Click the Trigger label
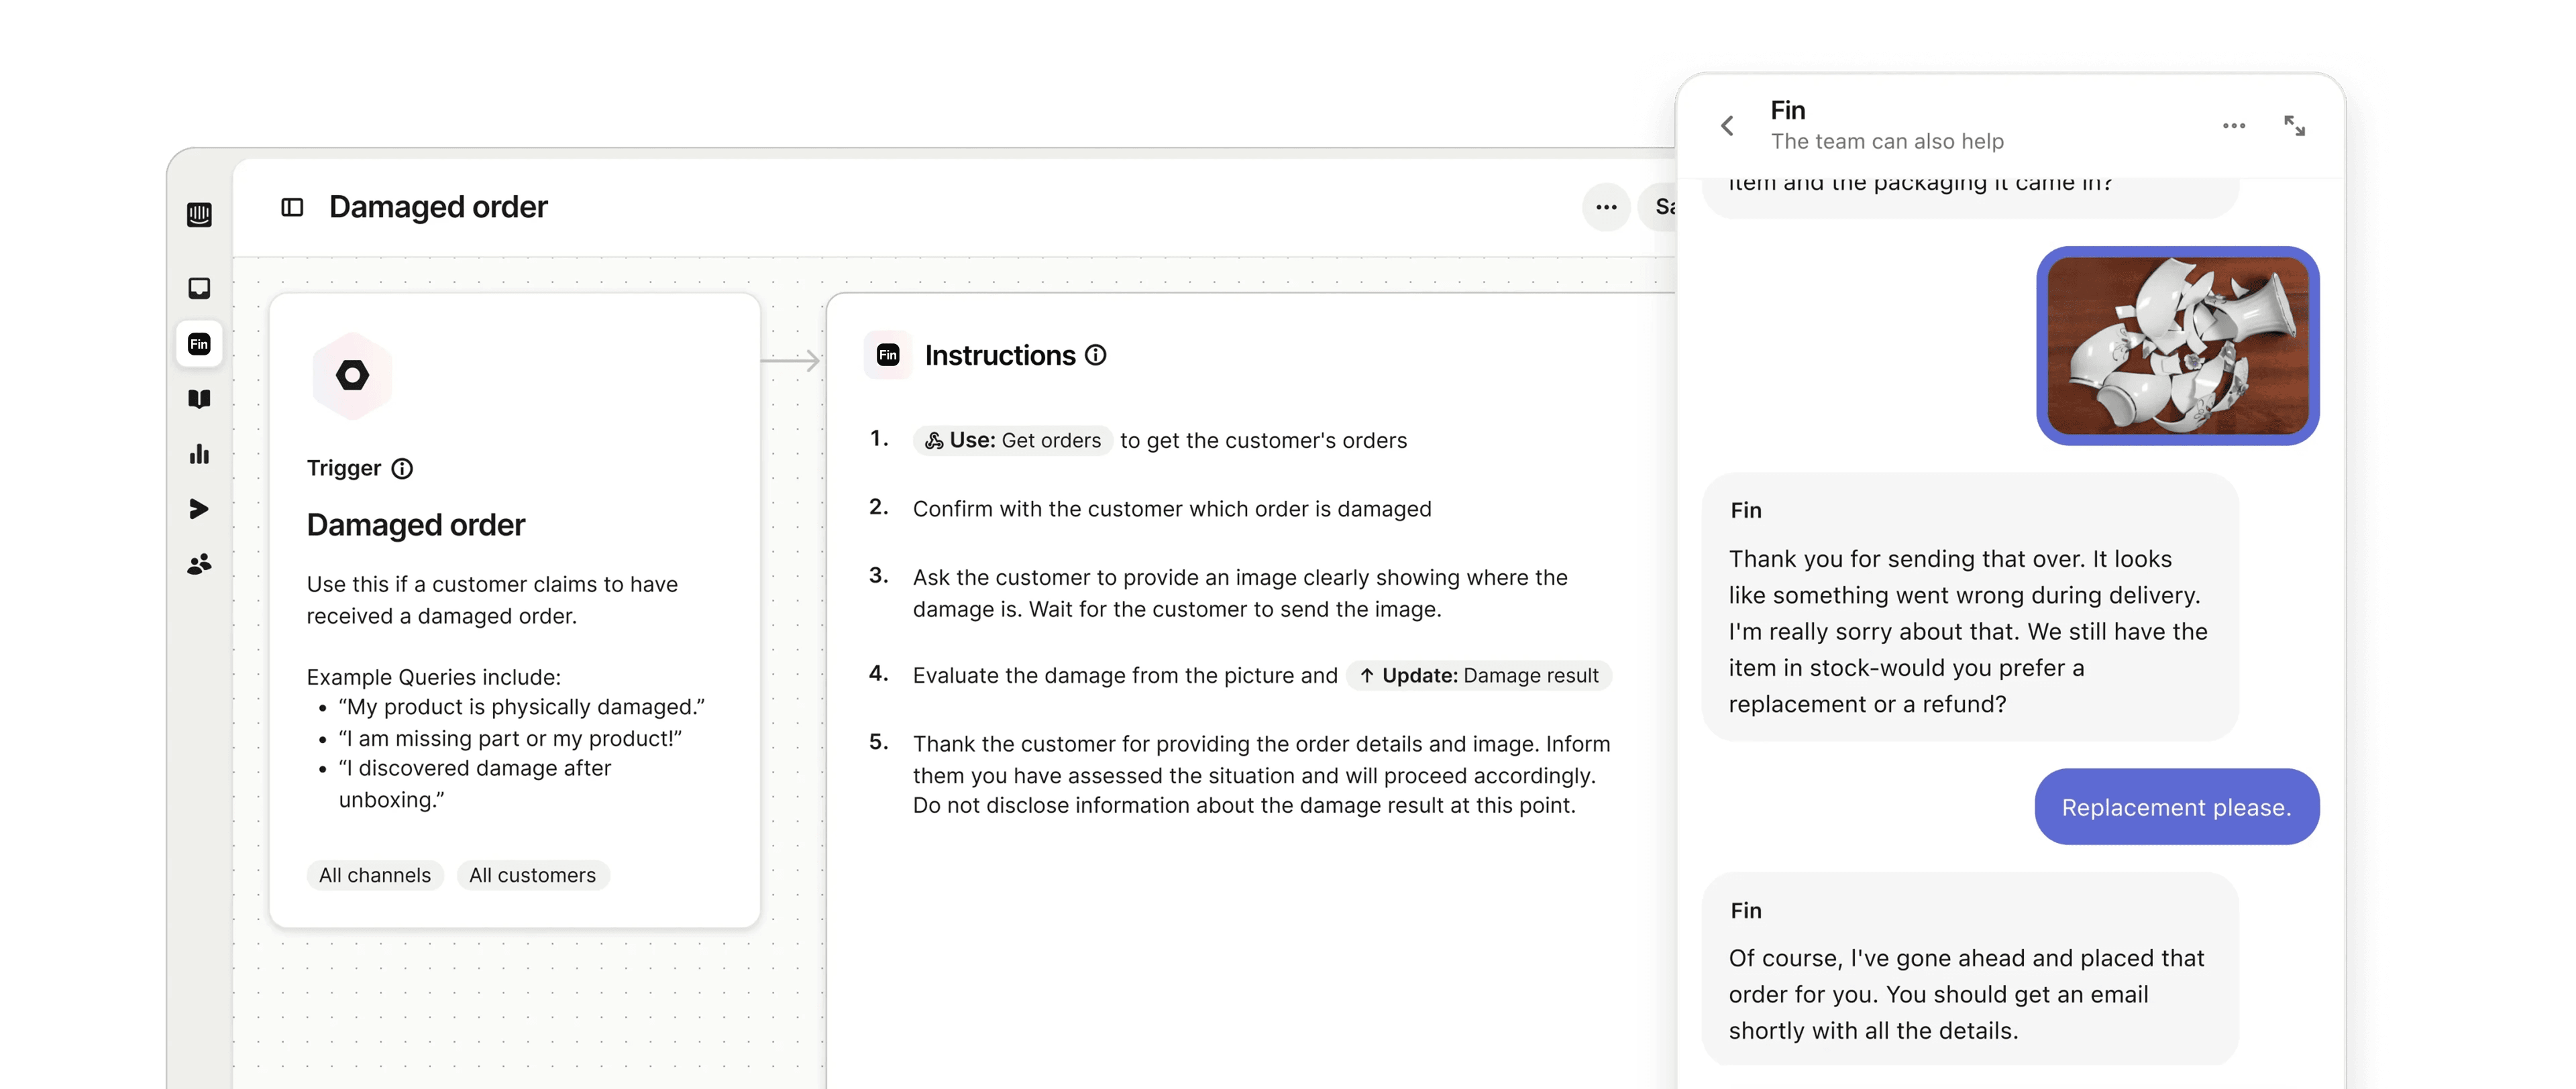The image size is (2576, 1089). (x=344, y=469)
